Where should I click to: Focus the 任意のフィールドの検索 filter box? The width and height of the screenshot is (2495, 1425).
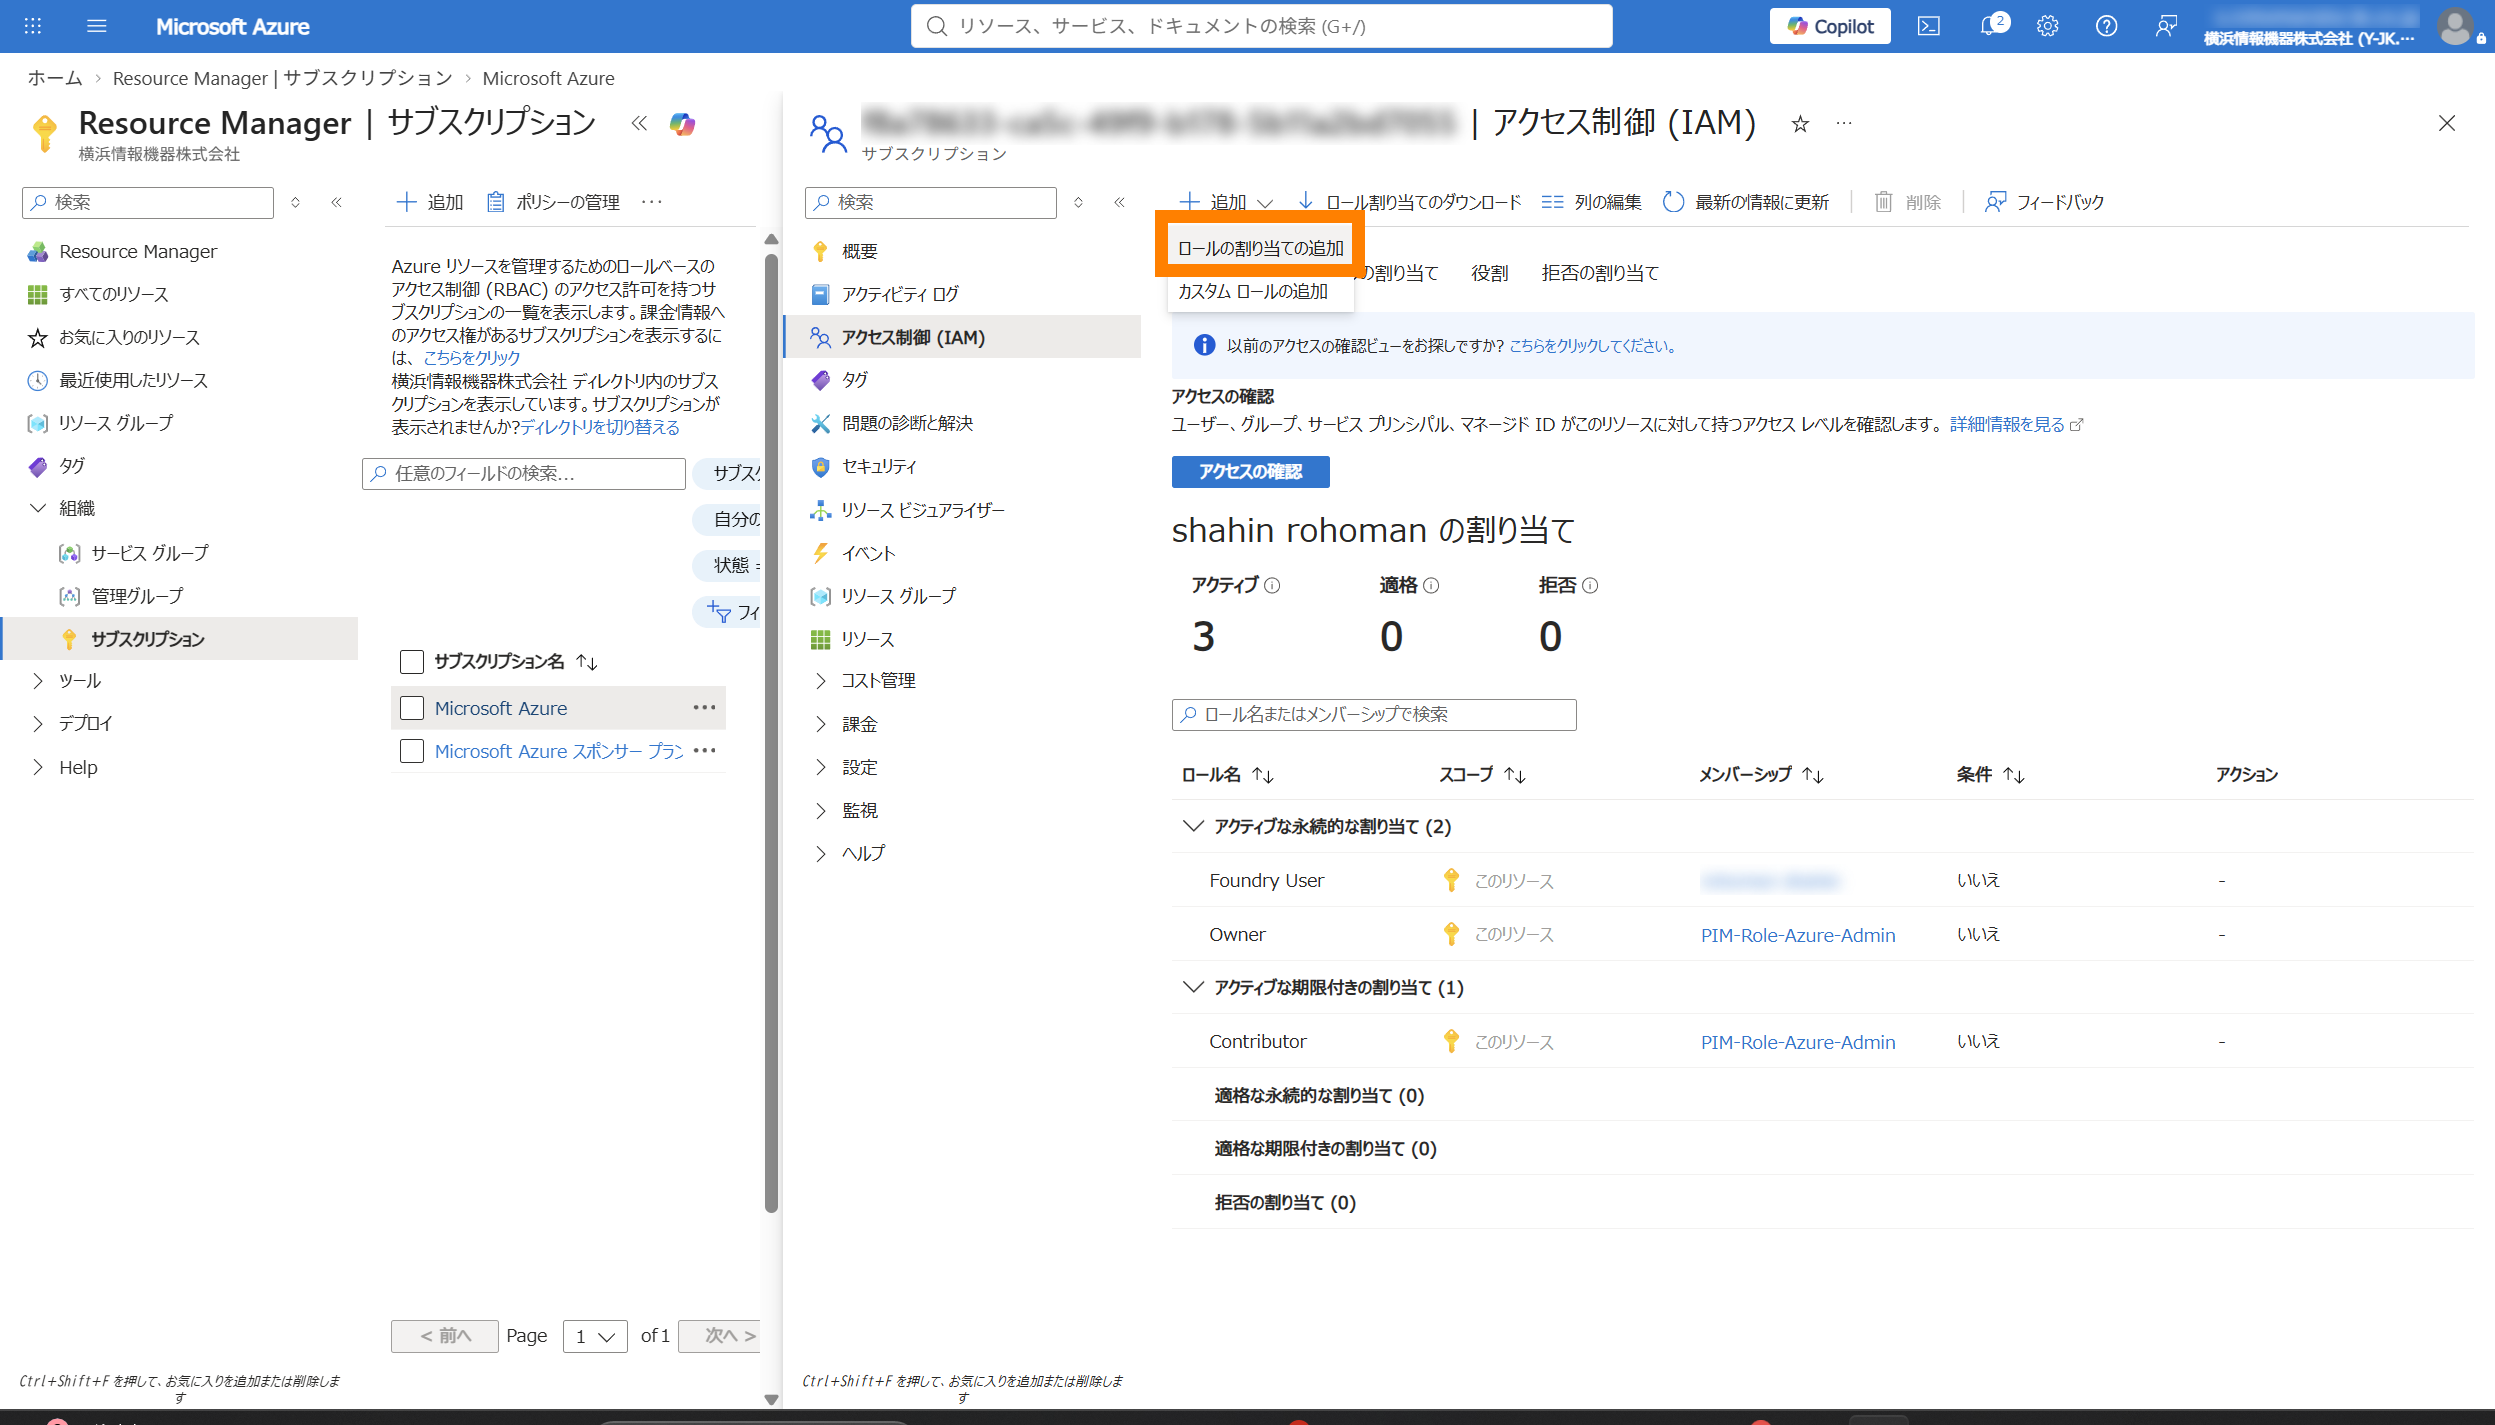[524, 474]
